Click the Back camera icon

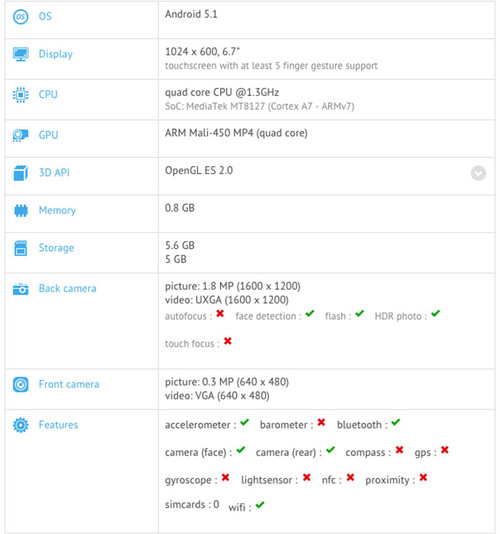coord(20,289)
